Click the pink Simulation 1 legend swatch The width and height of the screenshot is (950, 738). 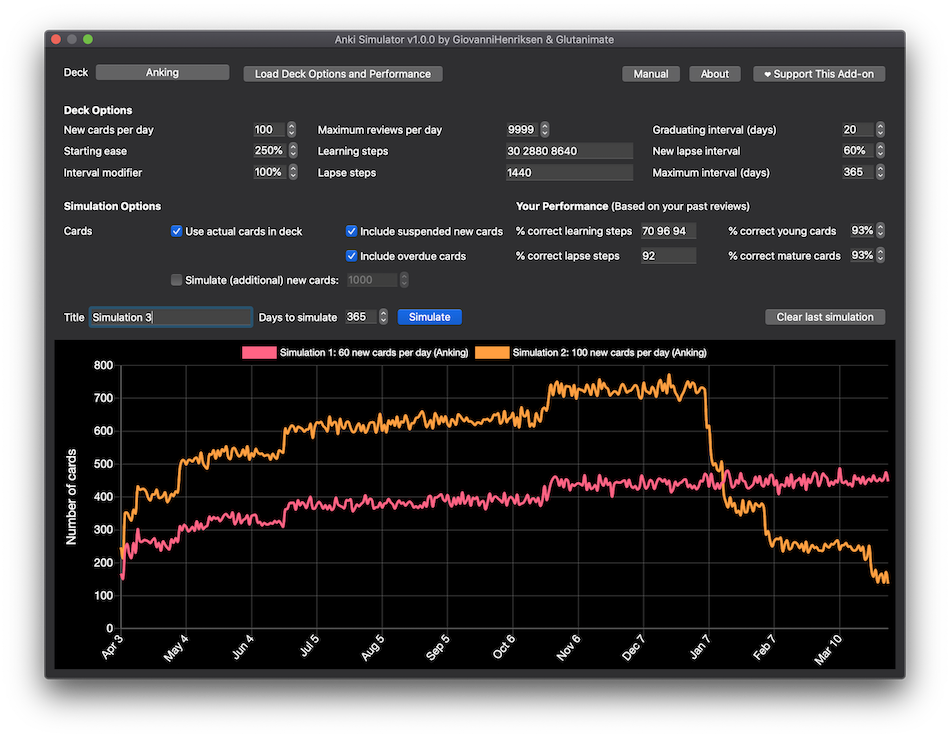pos(259,353)
